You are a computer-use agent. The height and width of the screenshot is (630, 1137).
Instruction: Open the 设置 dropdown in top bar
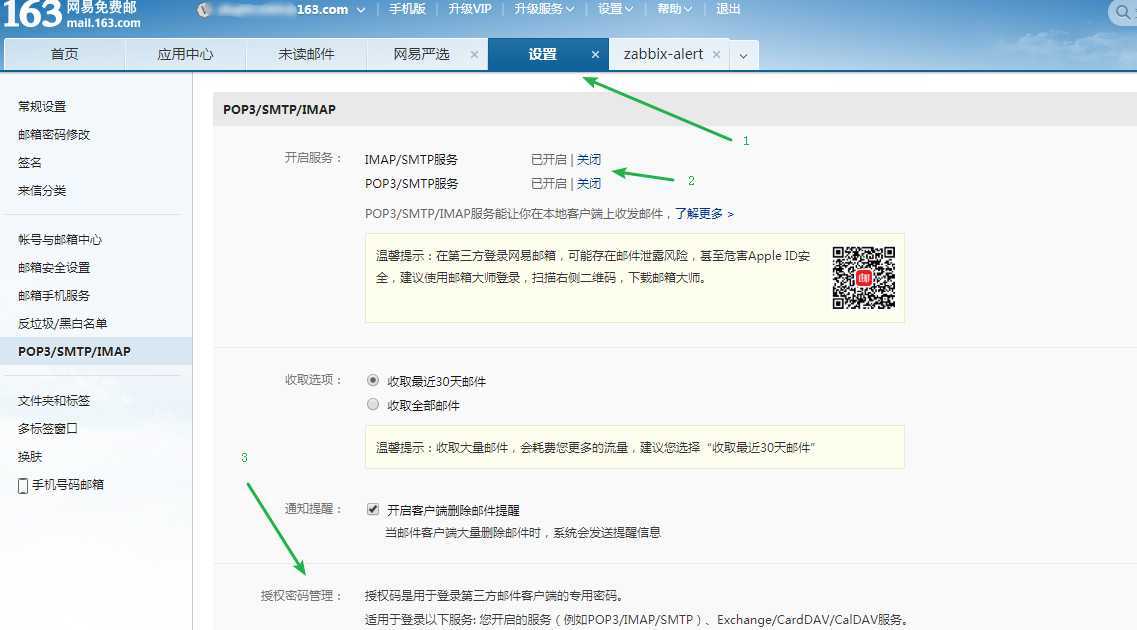pyautogui.click(x=615, y=9)
